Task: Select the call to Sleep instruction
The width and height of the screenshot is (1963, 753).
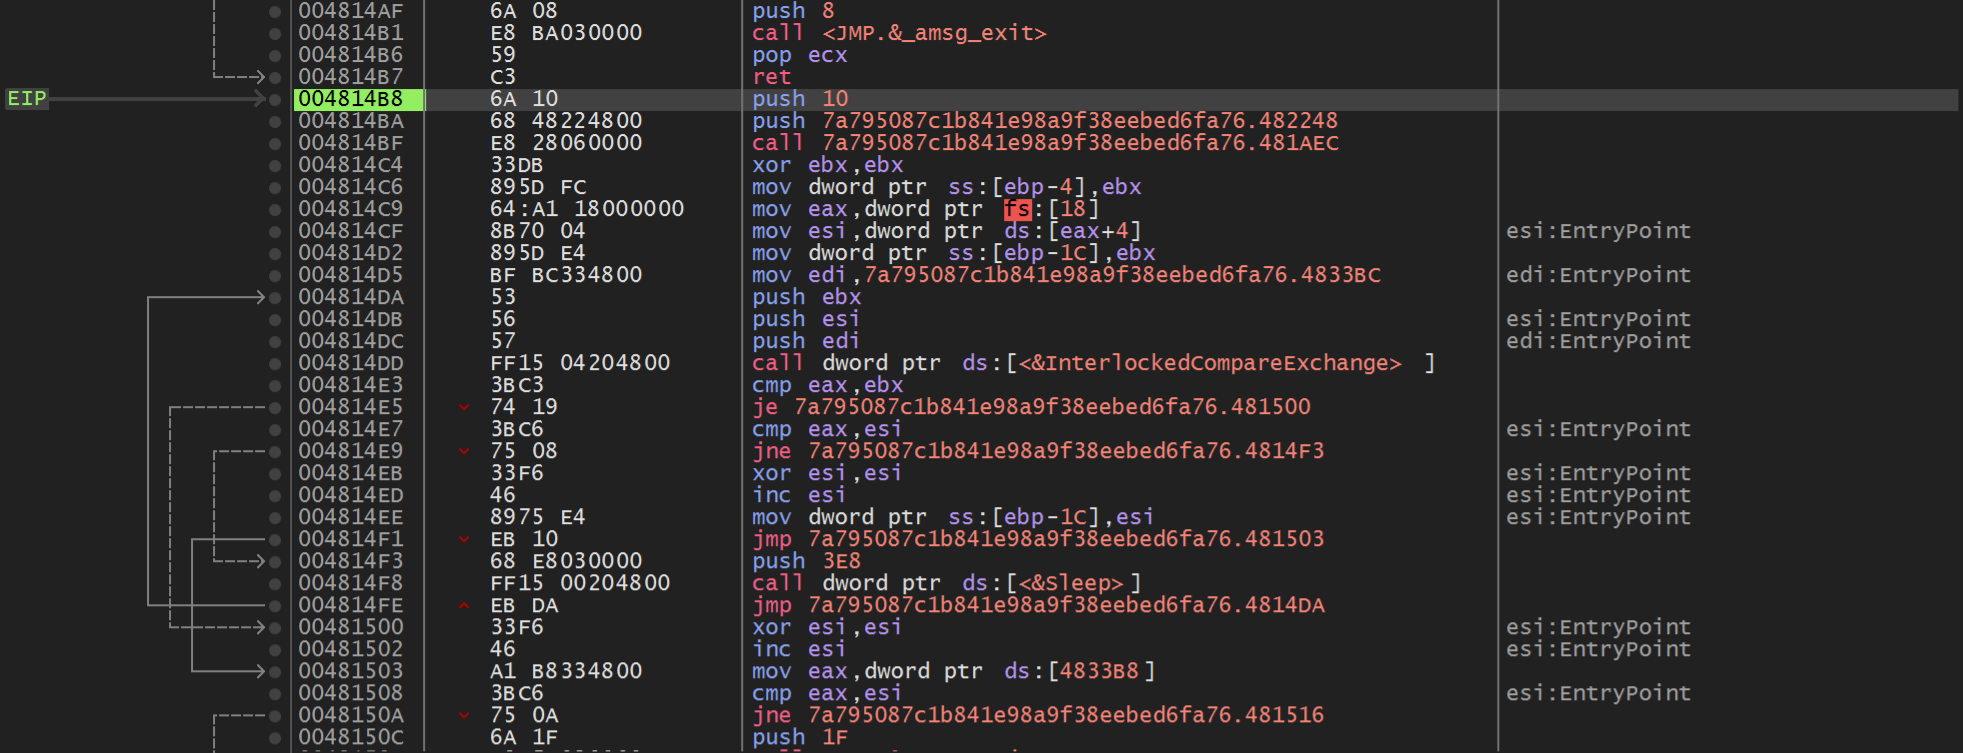Action: (946, 583)
